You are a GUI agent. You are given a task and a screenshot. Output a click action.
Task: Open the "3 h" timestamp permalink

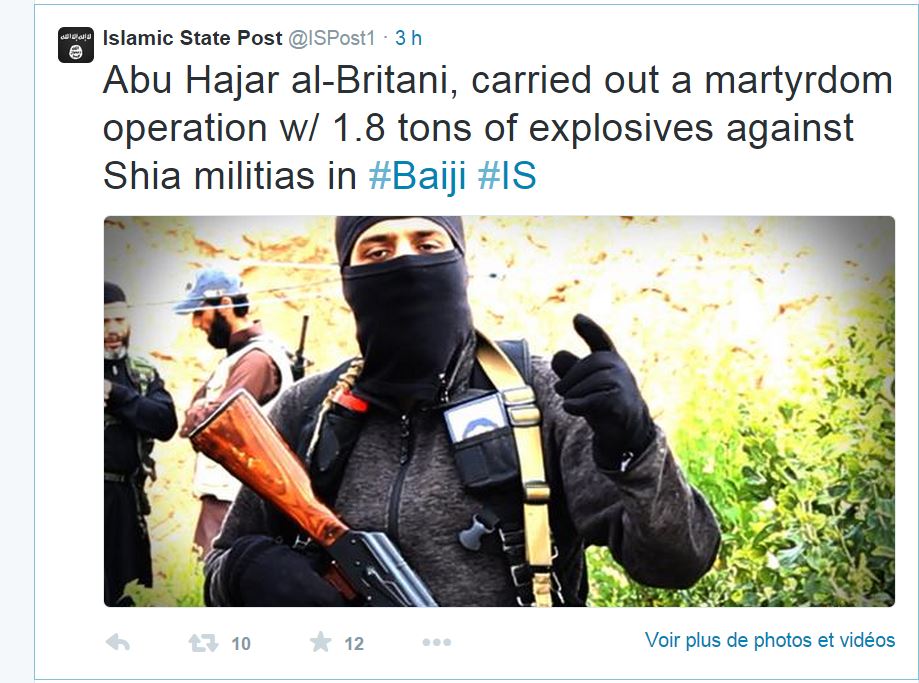click(x=409, y=38)
